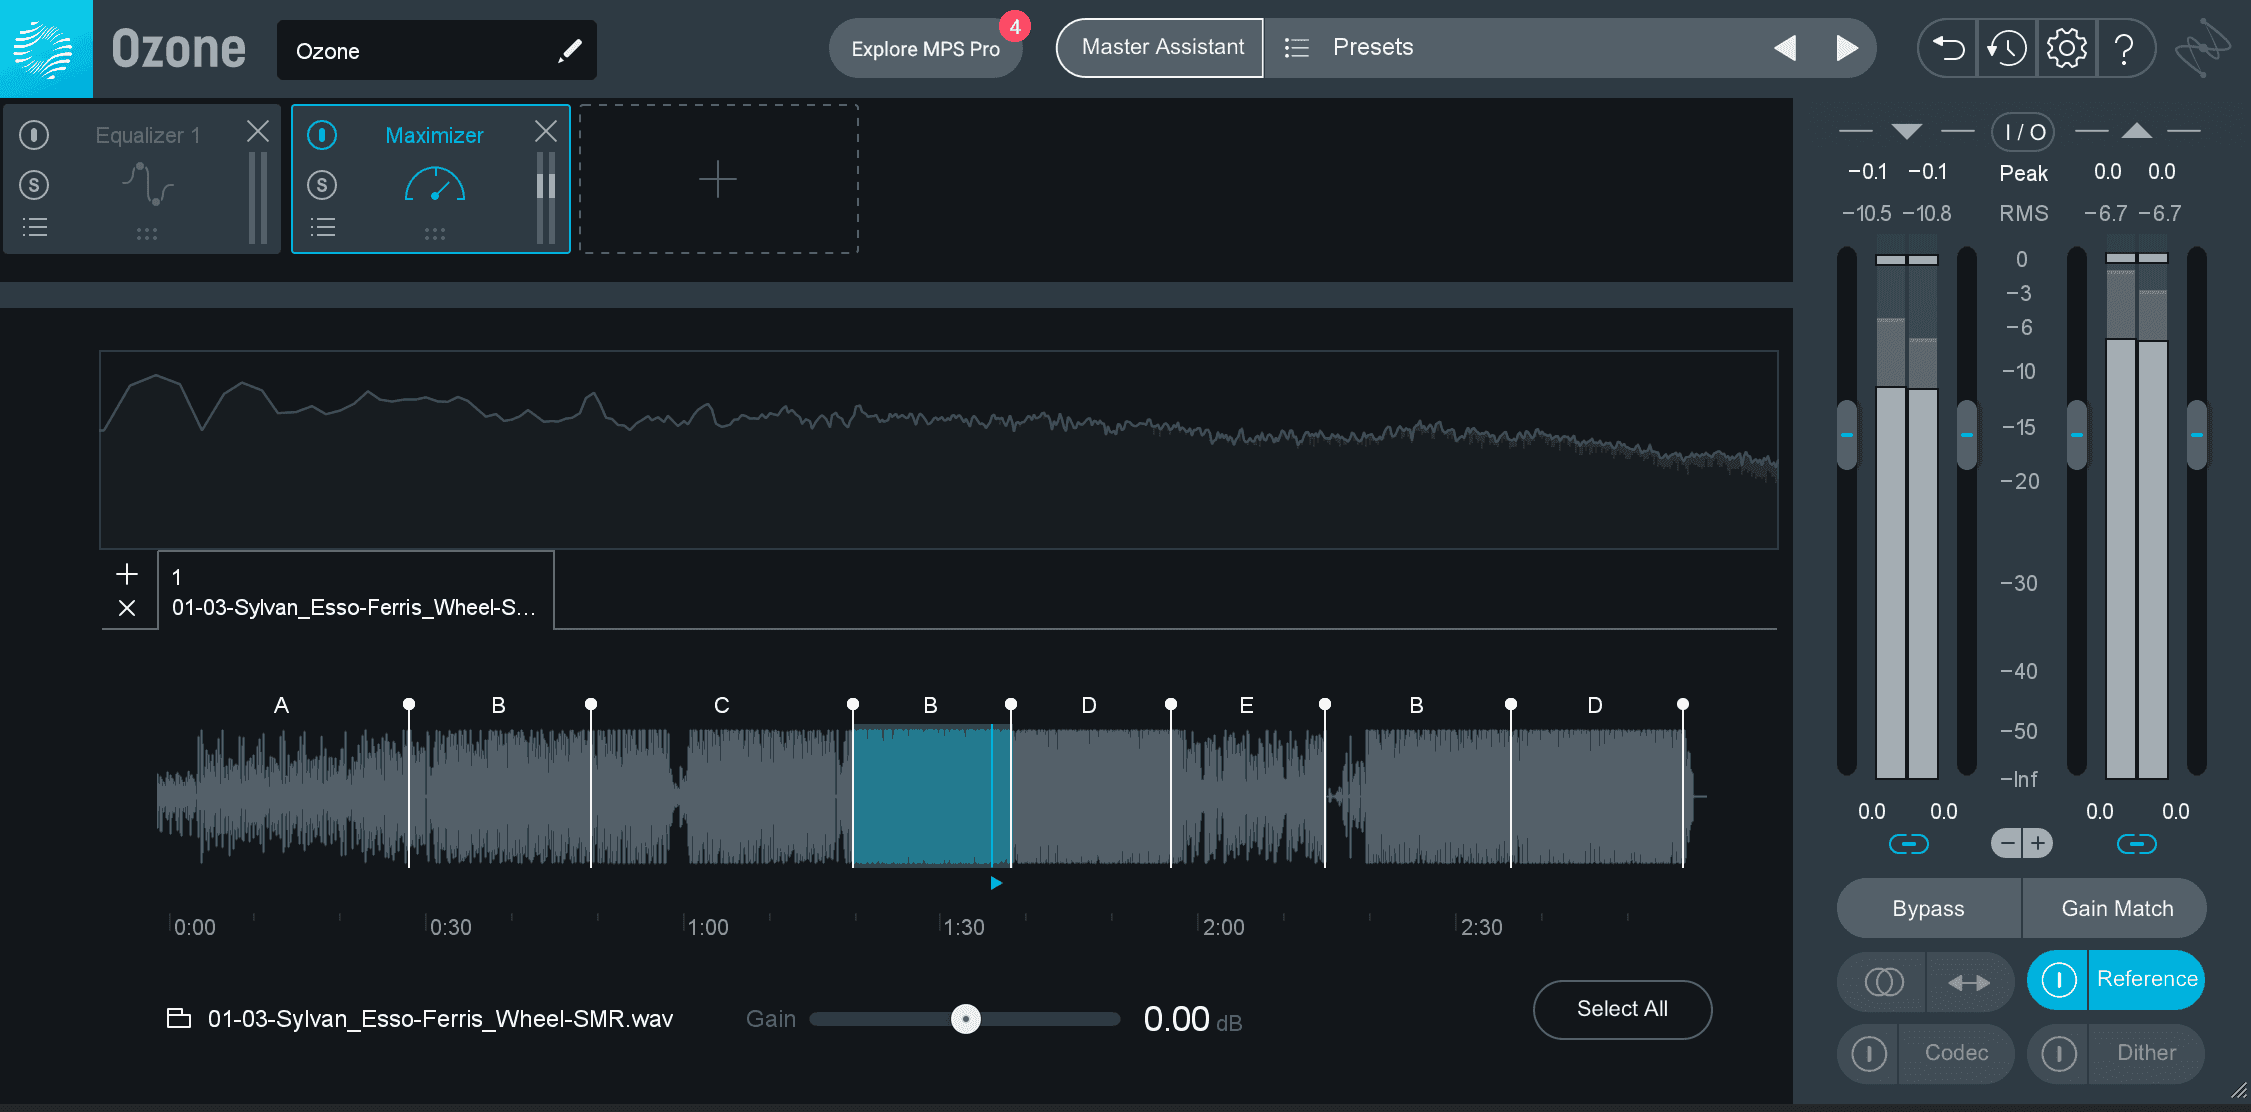
Task: Toggle the Codec power button
Action: coord(1868,1053)
